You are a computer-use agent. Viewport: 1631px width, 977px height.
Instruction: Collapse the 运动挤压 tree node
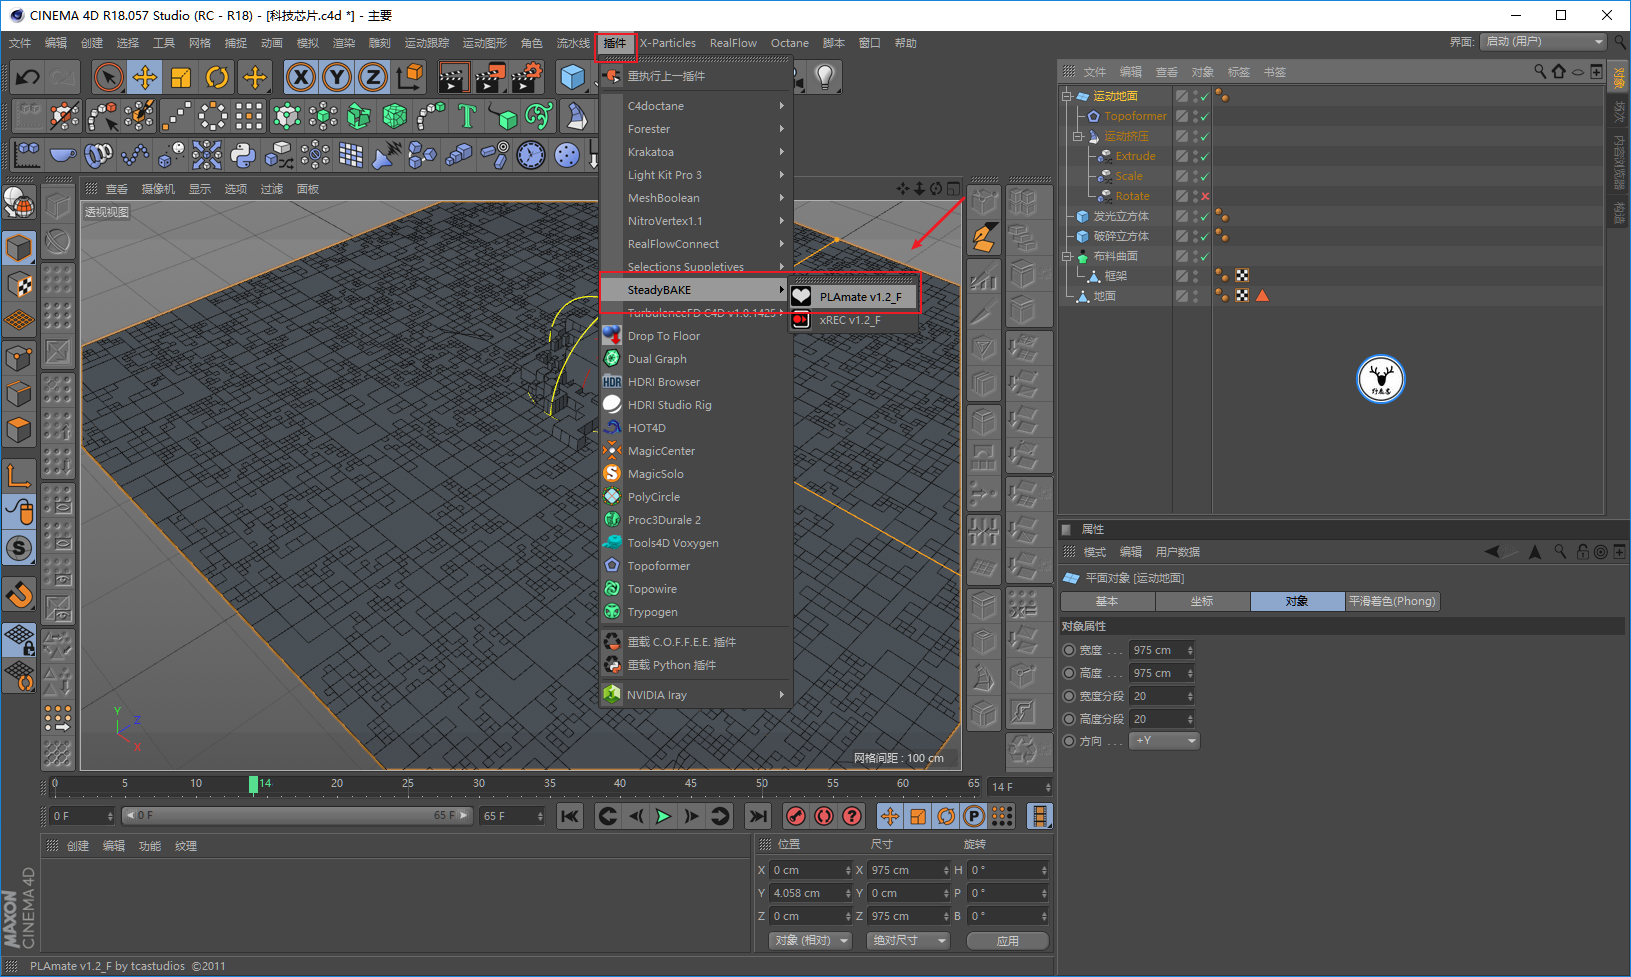(1078, 136)
